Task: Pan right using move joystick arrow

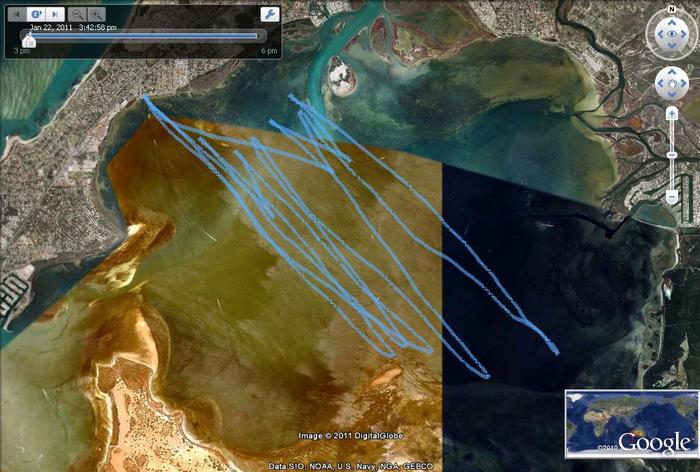Action: 682,82
